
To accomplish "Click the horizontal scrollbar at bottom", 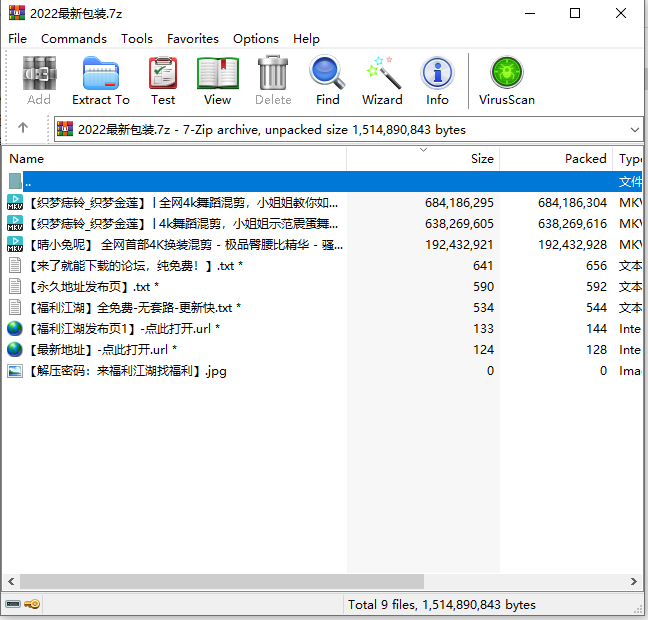I will click(300, 581).
